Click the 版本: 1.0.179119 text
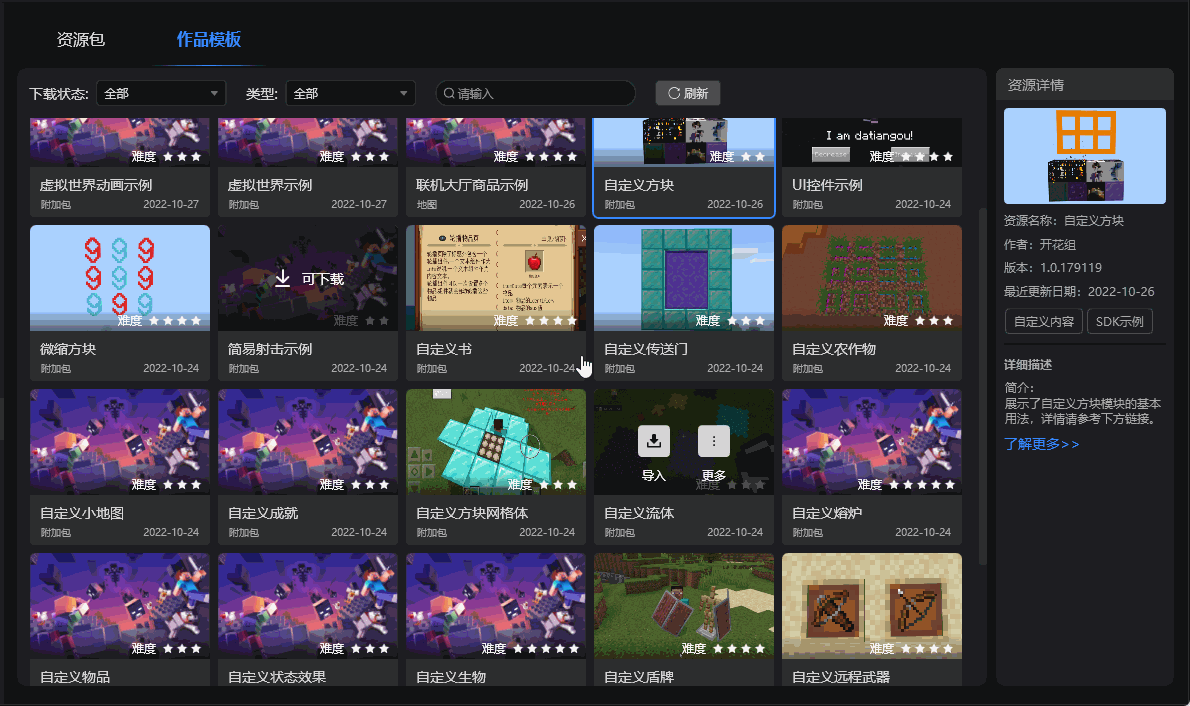The width and height of the screenshot is (1190, 706). click(1053, 268)
